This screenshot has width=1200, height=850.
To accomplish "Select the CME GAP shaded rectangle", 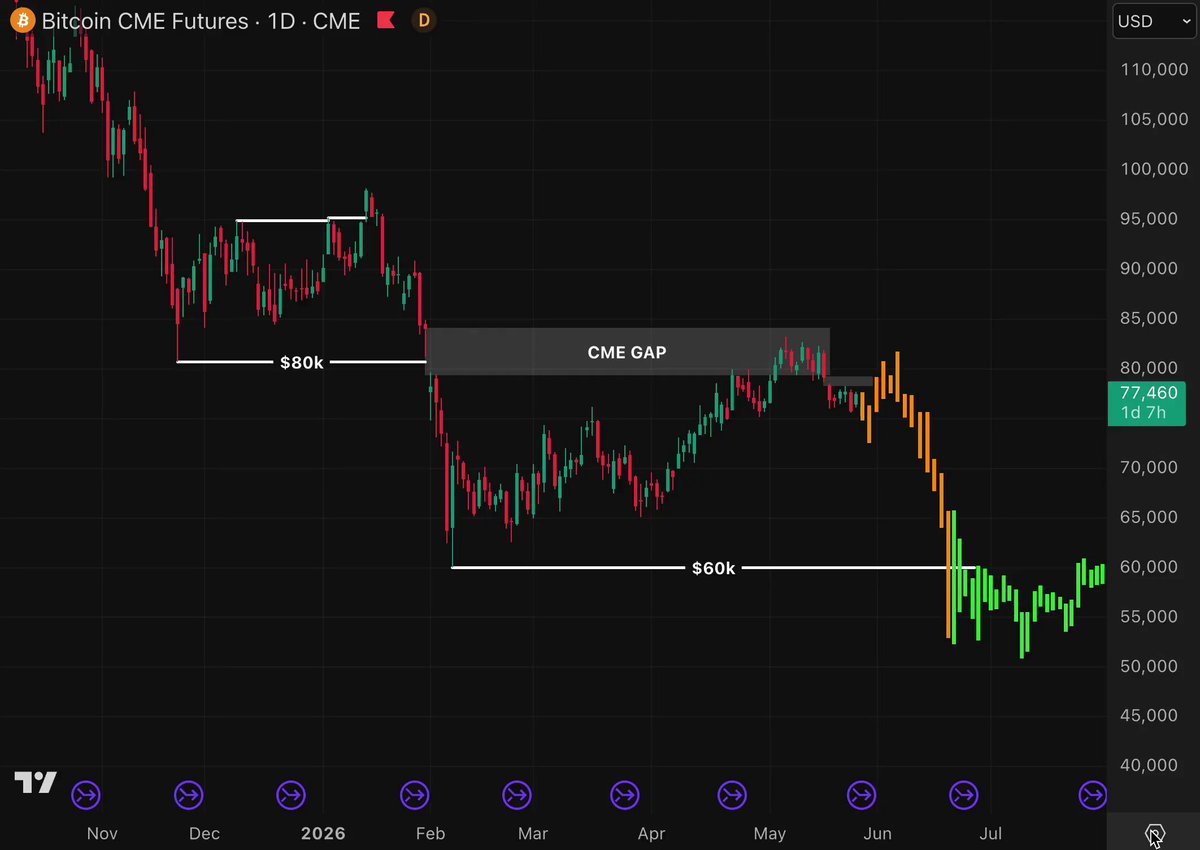I will click(627, 352).
